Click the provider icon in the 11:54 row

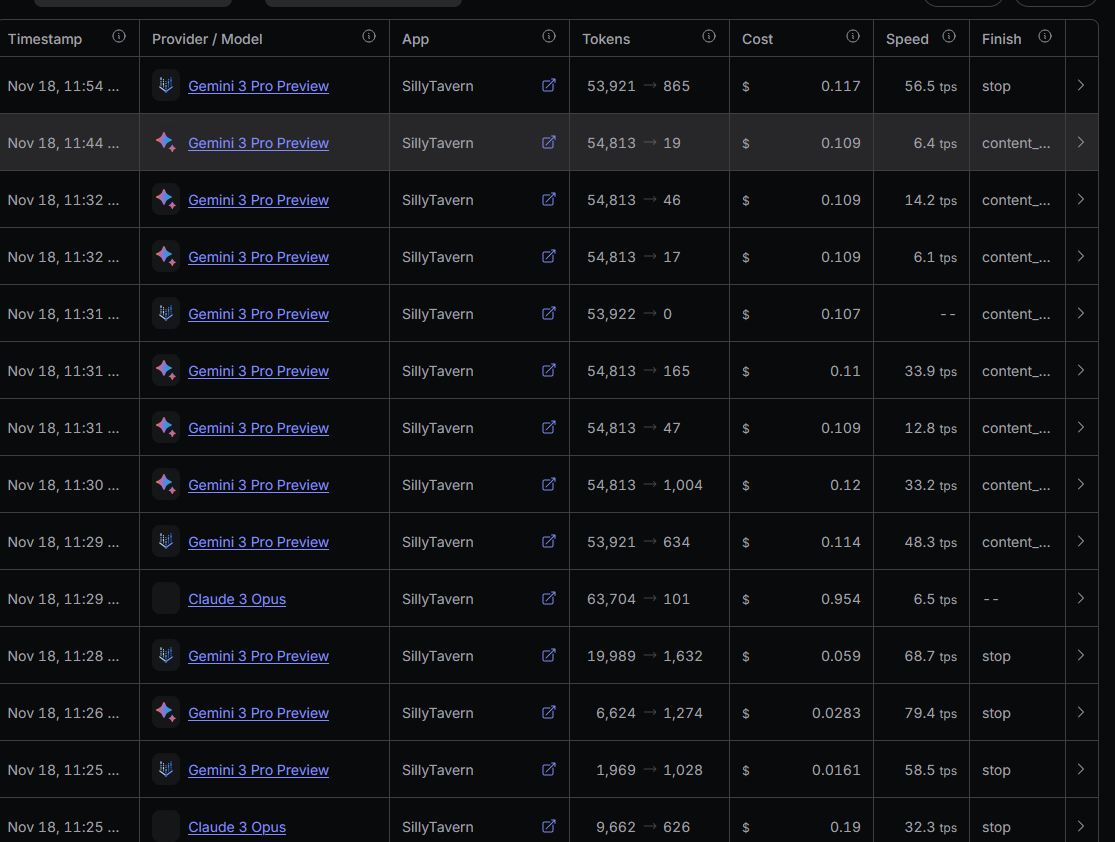166,85
